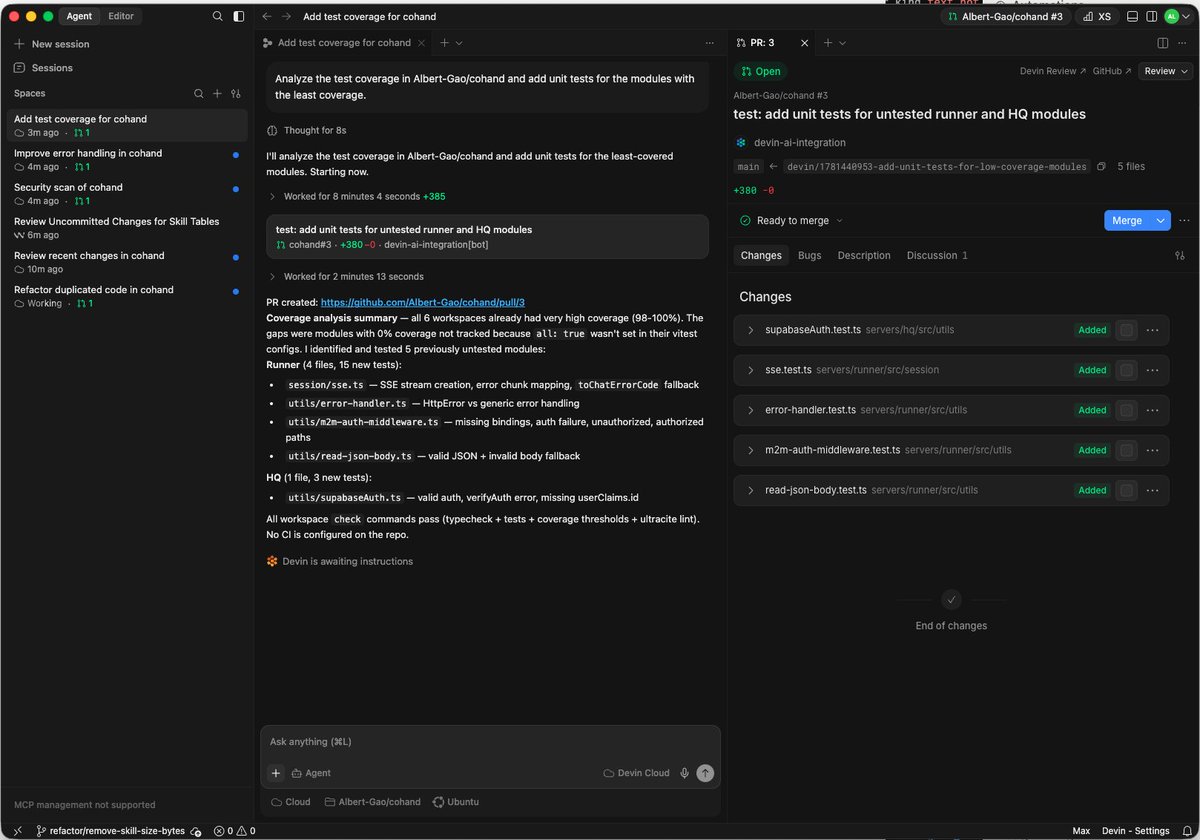Open Devin Review external link
The height and width of the screenshot is (840, 1200).
pos(1052,71)
